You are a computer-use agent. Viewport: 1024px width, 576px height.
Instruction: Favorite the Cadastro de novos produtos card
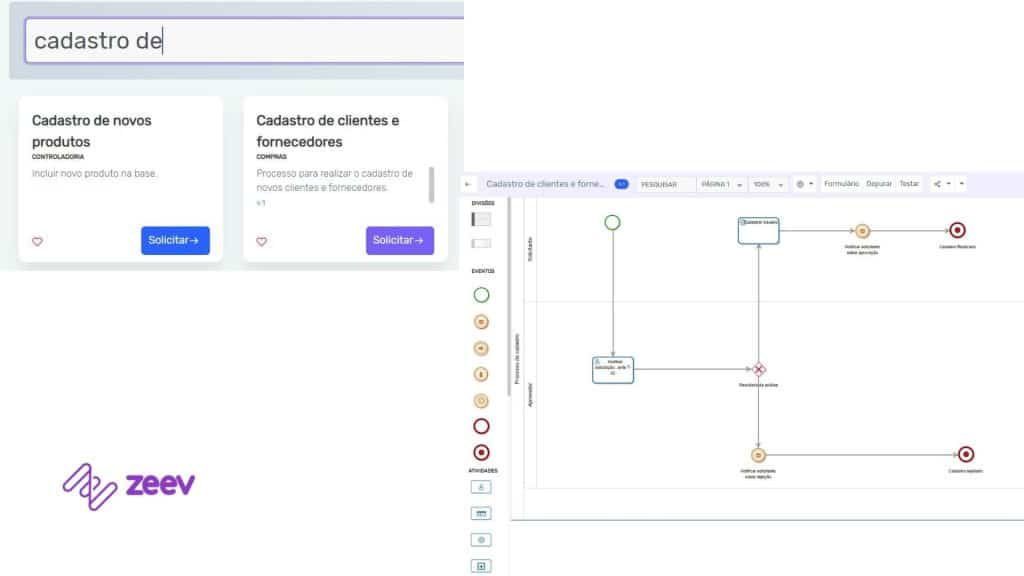click(x=38, y=241)
